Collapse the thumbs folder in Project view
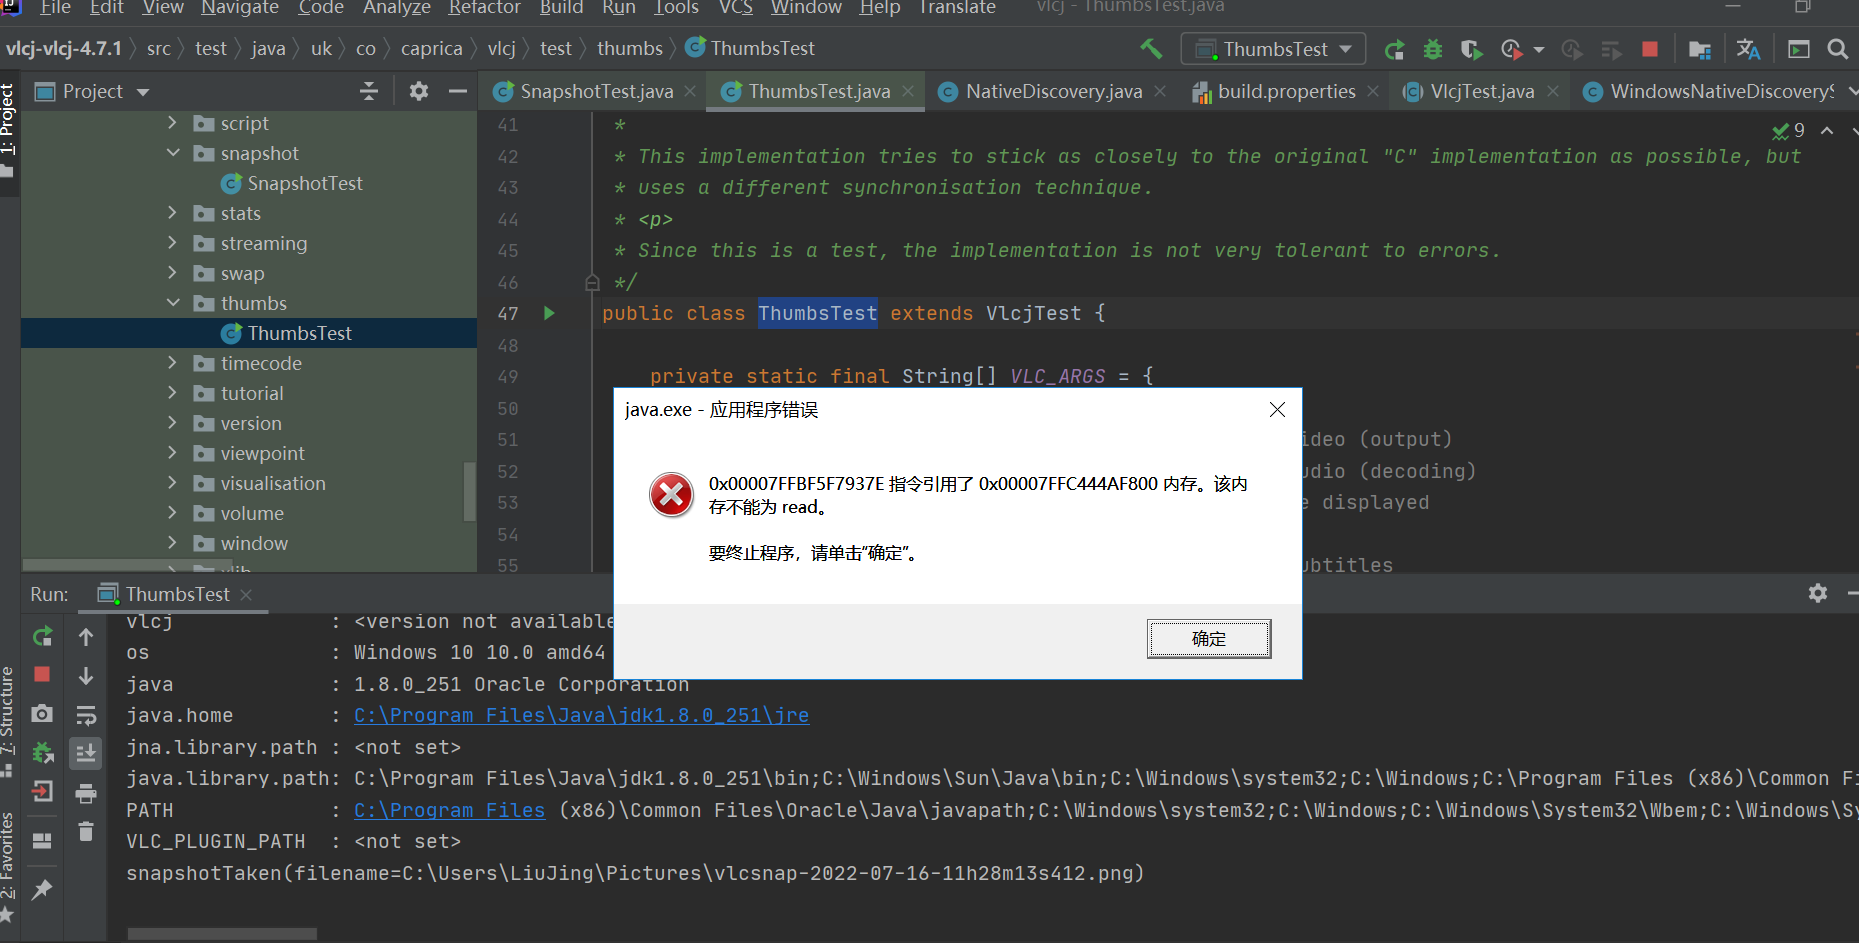 [x=173, y=302]
